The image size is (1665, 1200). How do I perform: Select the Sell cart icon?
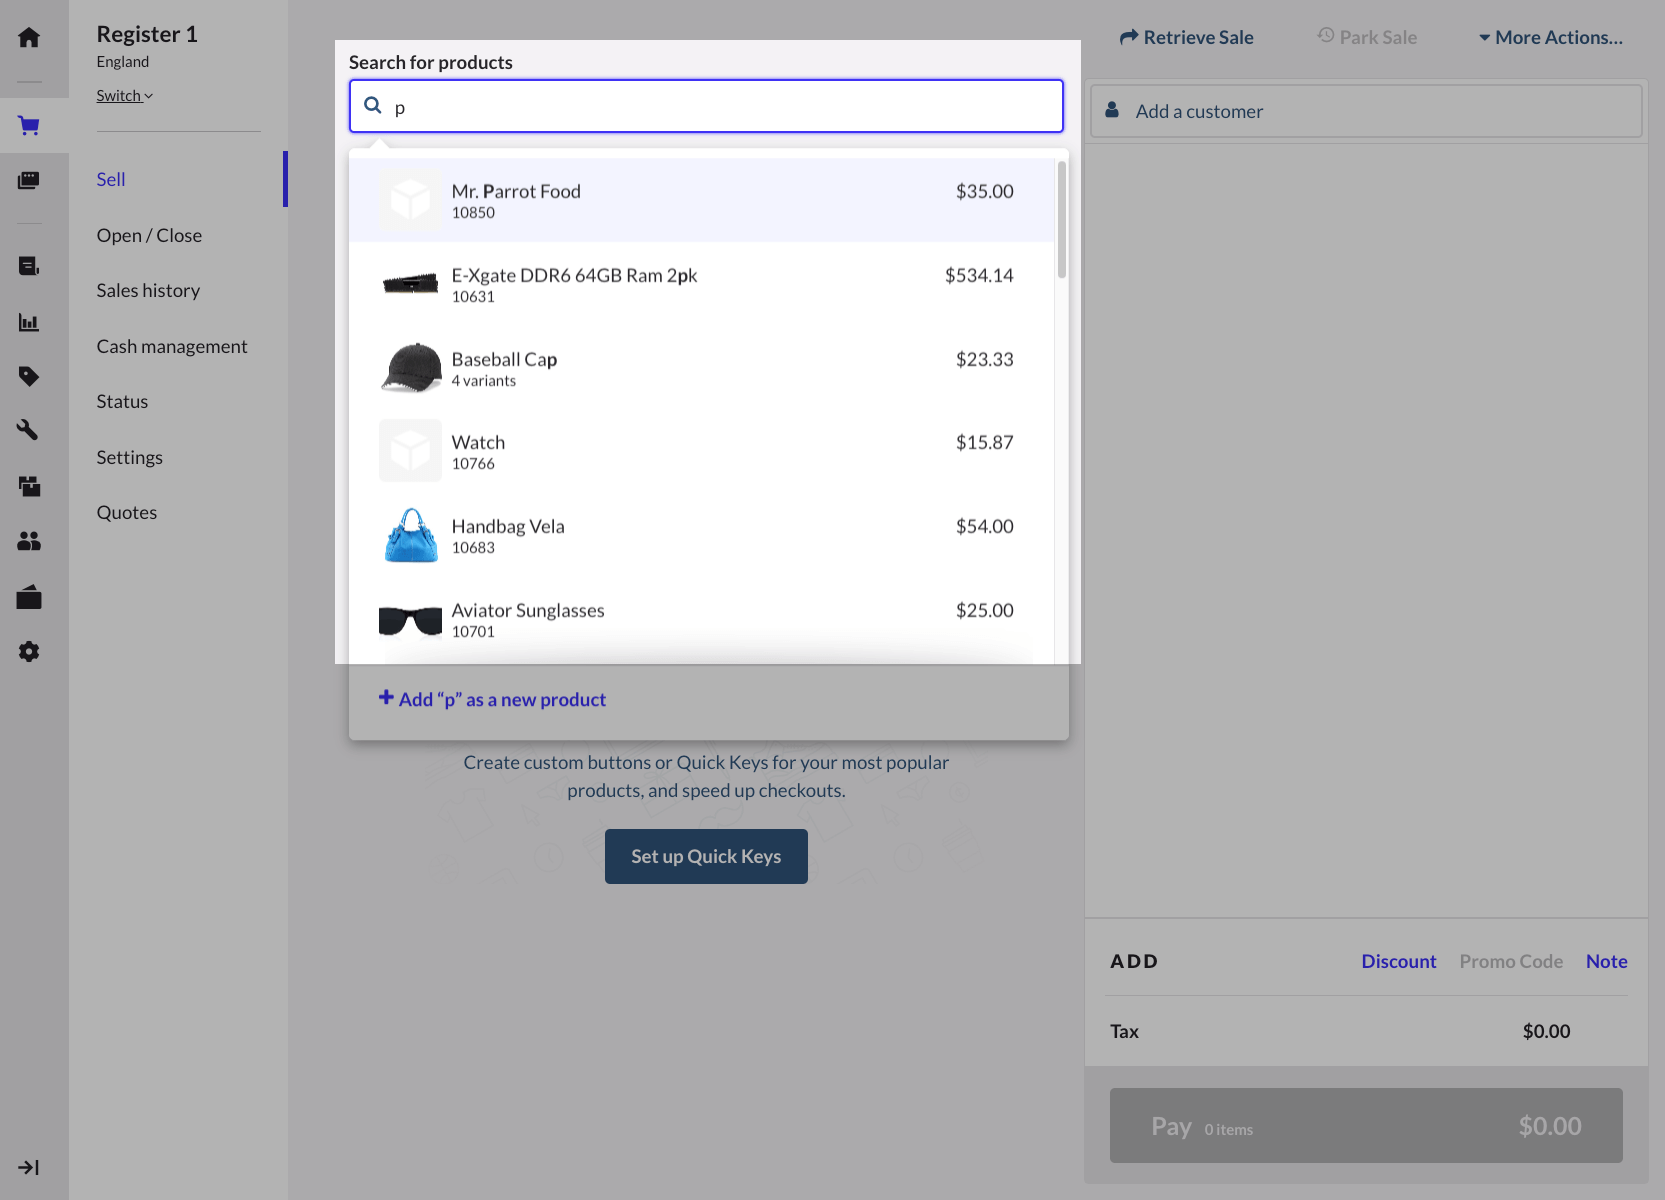click(29, 125)
